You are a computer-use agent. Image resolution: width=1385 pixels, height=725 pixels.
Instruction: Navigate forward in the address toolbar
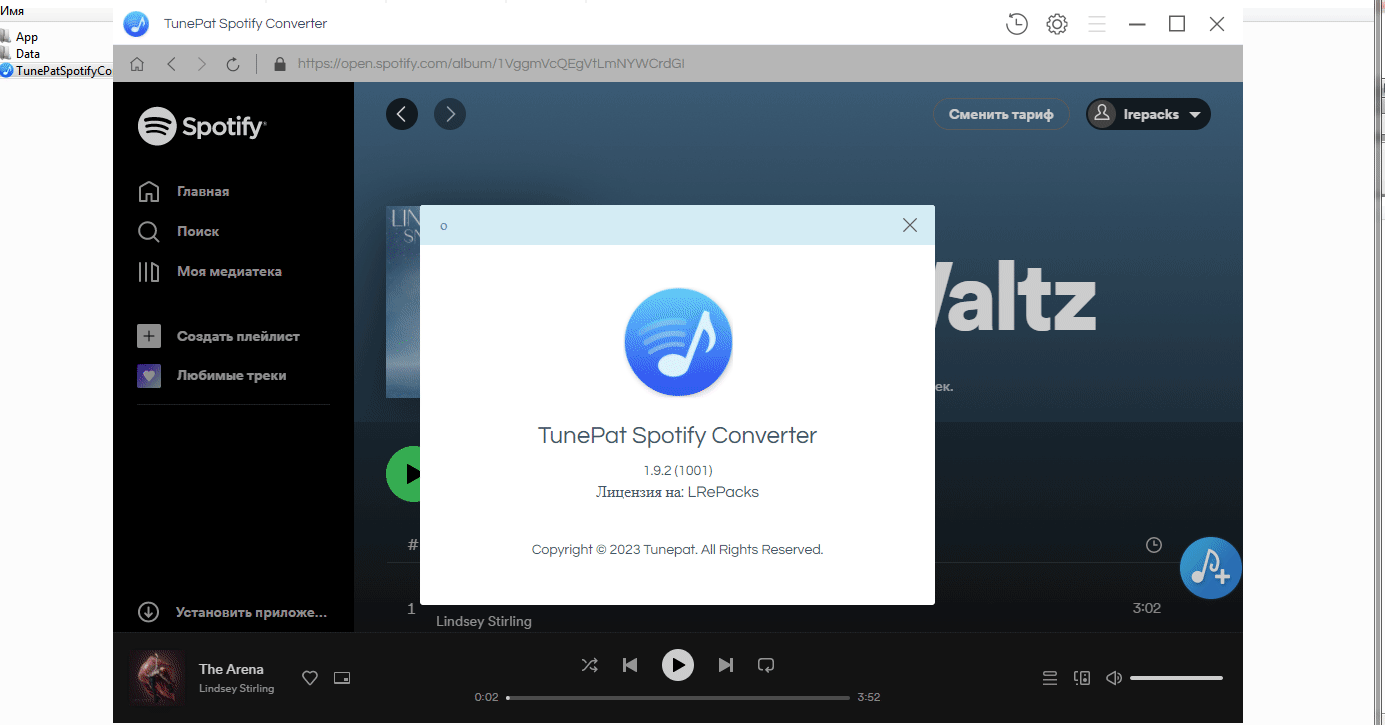[x=202, y=64]
